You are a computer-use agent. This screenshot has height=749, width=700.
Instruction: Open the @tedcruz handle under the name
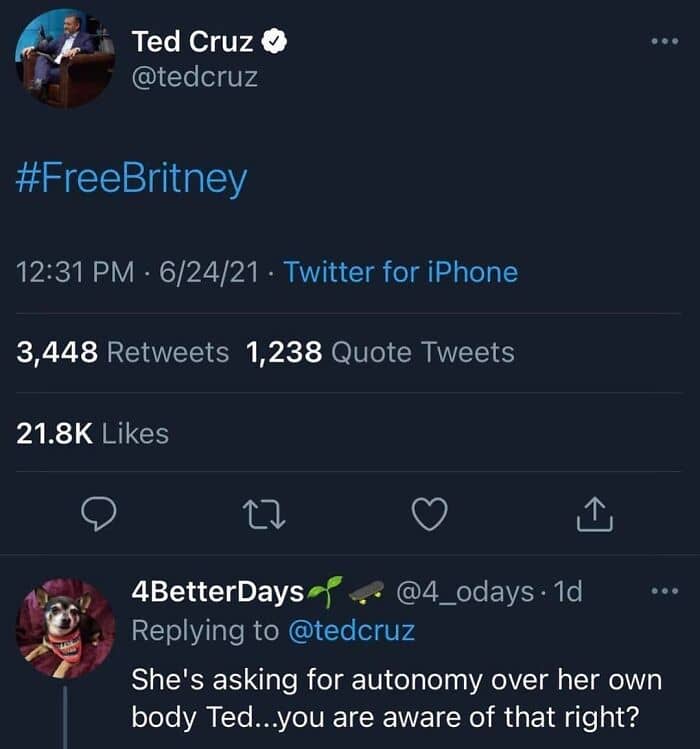194,77
